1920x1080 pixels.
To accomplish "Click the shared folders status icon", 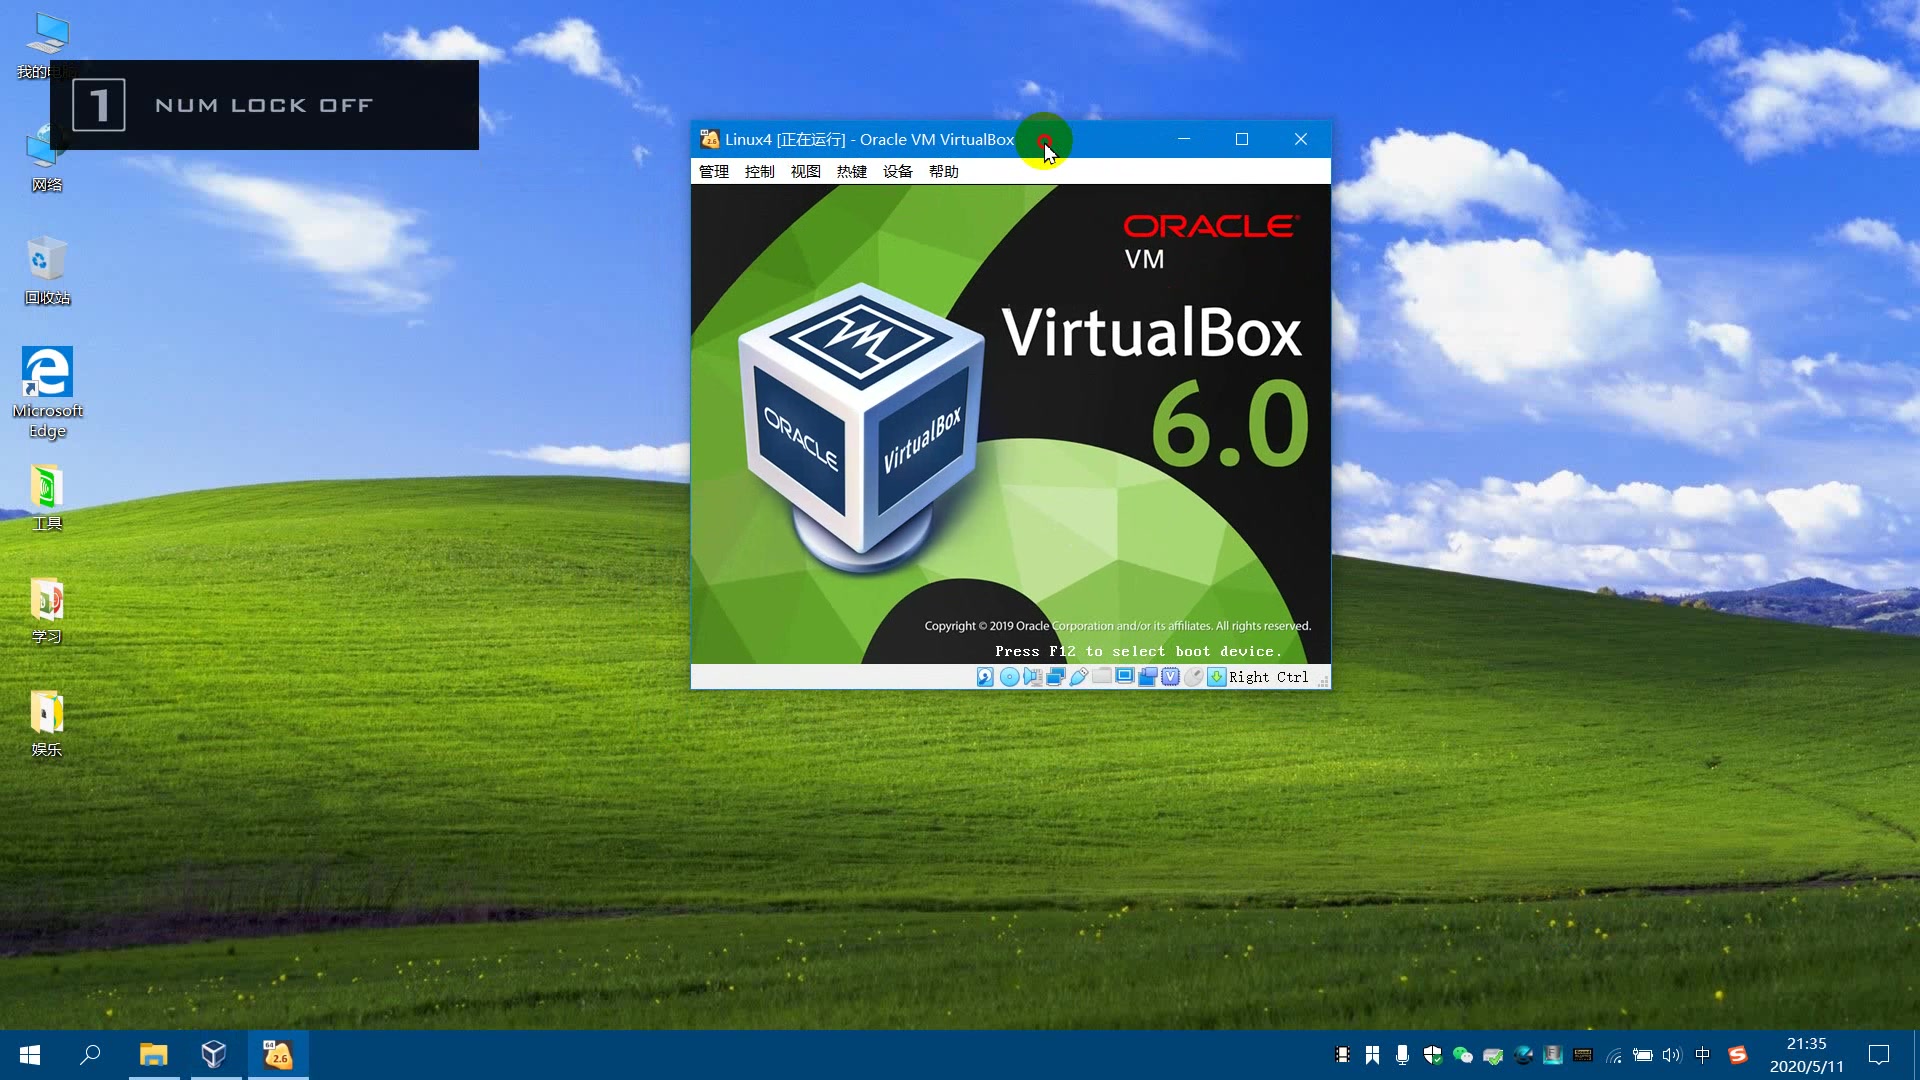I will click(1101, 677).
